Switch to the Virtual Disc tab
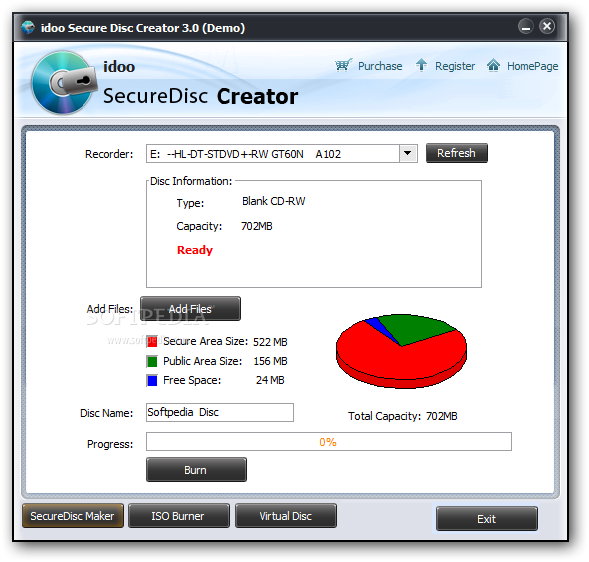The height and width of the screenshot is (562, 589). pyautogui.click(x=285, y=516)
